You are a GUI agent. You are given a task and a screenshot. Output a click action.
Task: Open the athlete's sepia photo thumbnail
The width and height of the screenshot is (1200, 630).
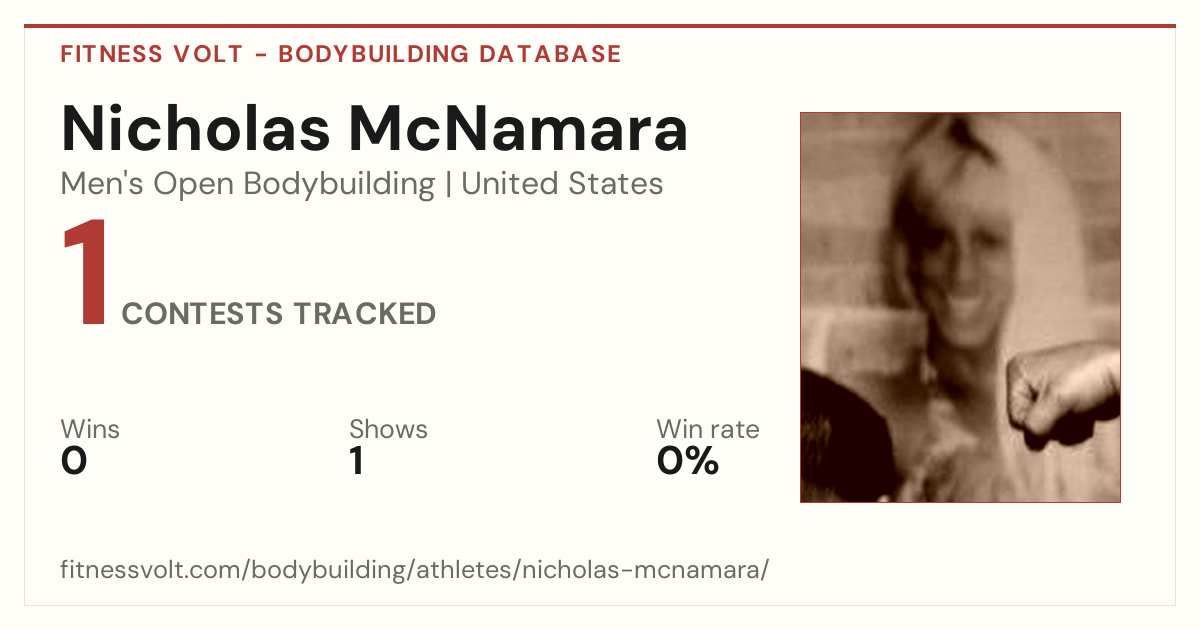(x=960, y=307)
